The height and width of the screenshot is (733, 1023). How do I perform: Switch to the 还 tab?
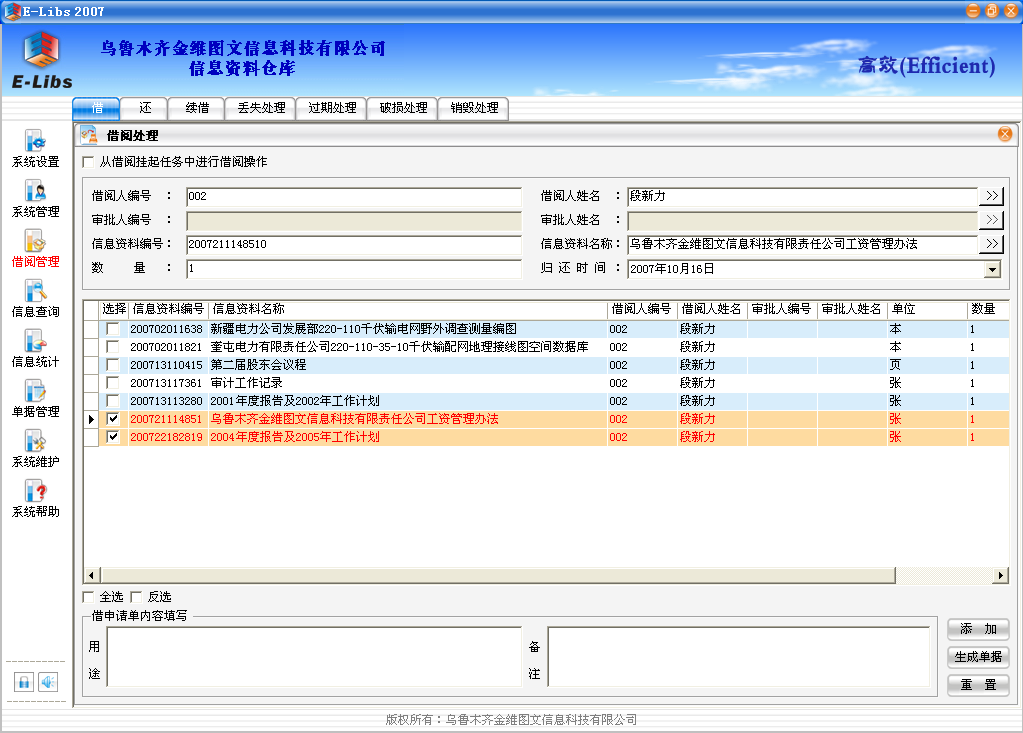[145, 108]
